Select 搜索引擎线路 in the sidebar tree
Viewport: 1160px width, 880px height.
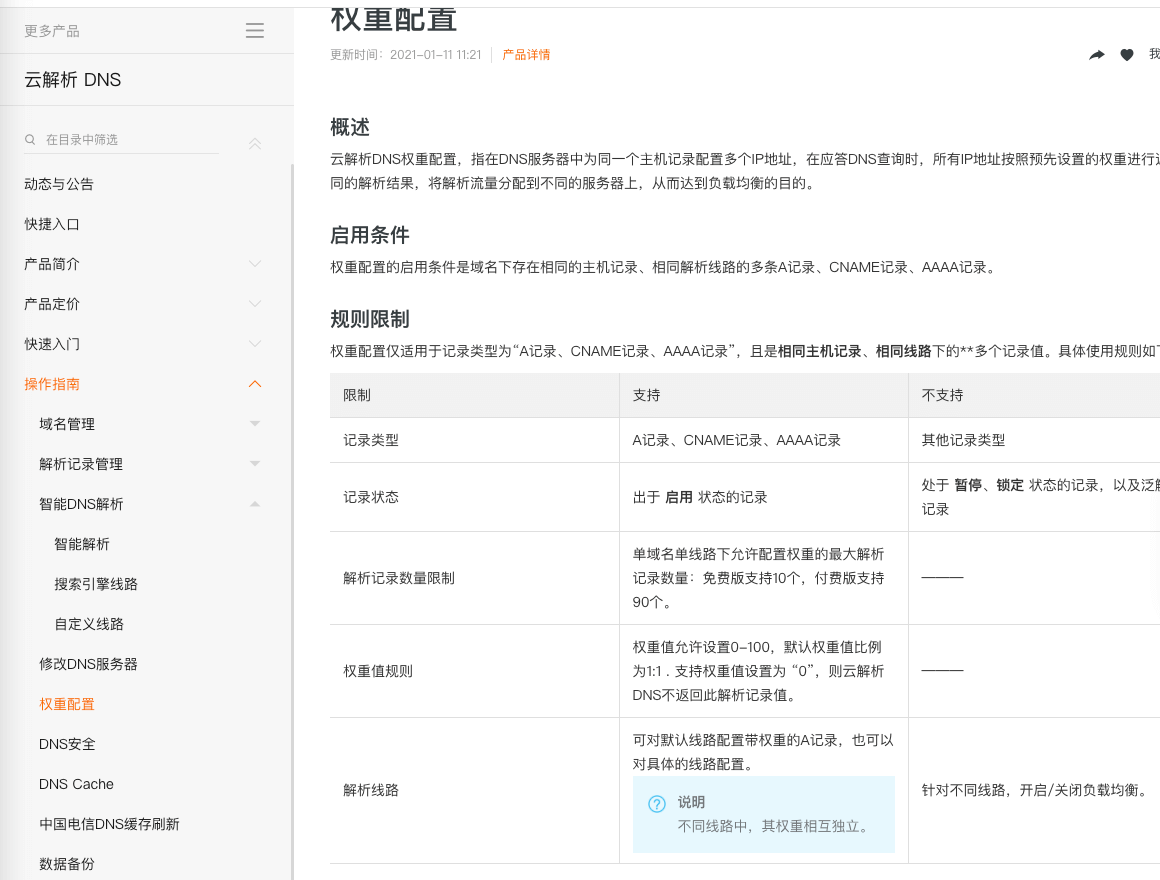(x=96, y=584)
